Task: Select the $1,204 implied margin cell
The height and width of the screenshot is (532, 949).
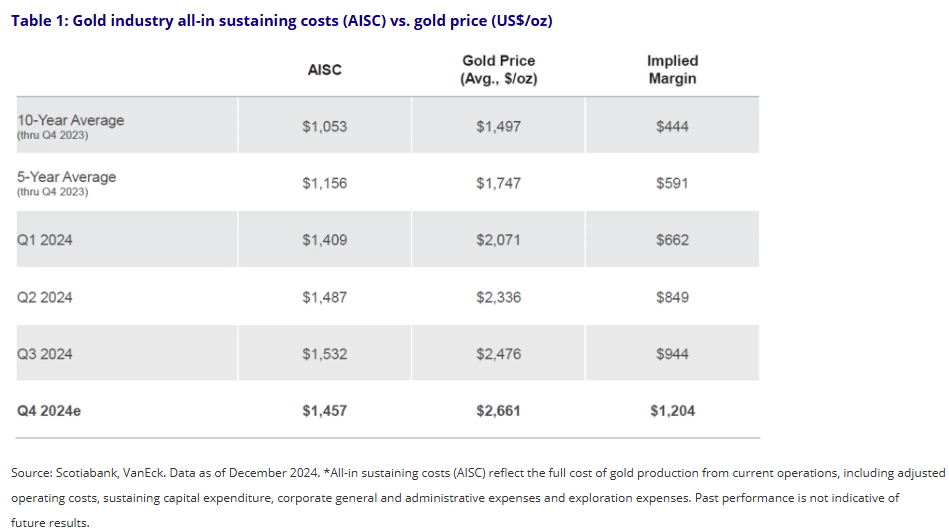Action: [x=672, y=411]
